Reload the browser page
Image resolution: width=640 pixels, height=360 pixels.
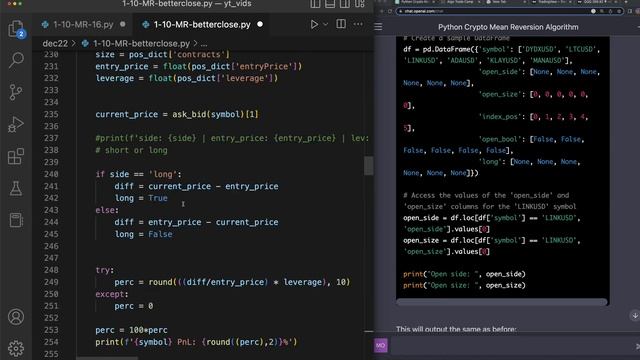390,11
